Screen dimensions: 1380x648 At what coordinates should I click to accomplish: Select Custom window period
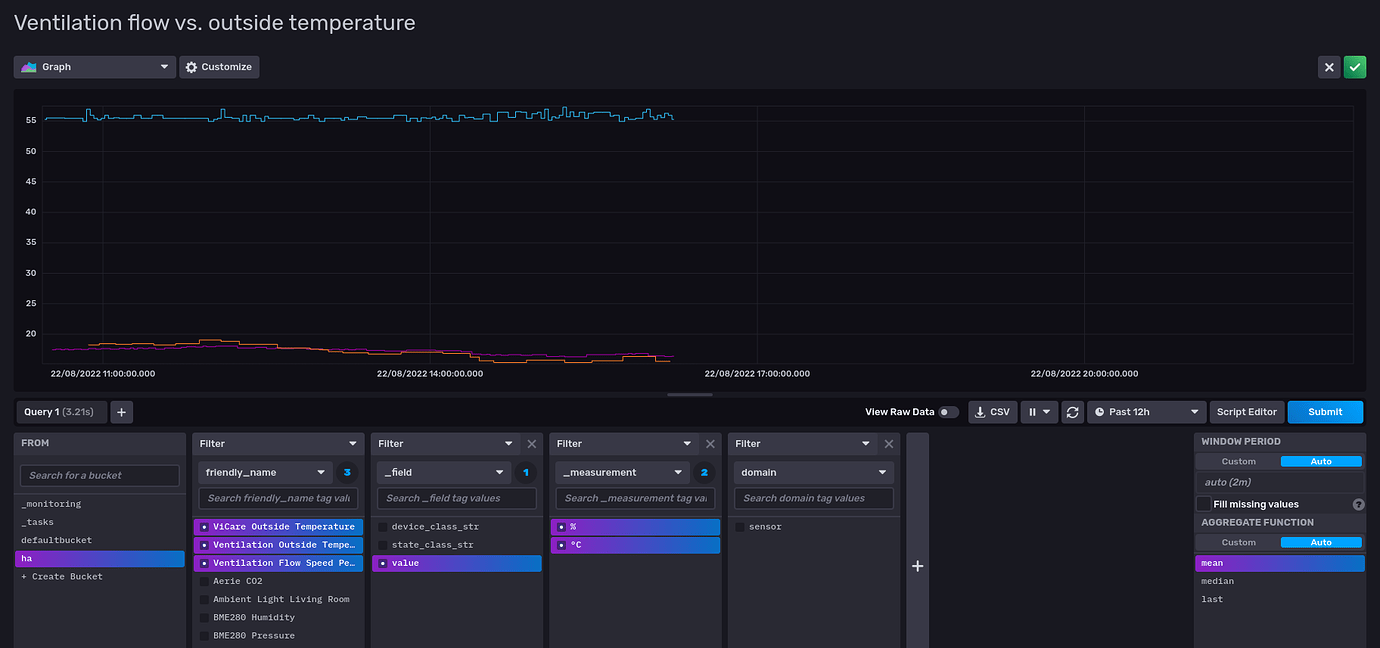coord(1238,461)
